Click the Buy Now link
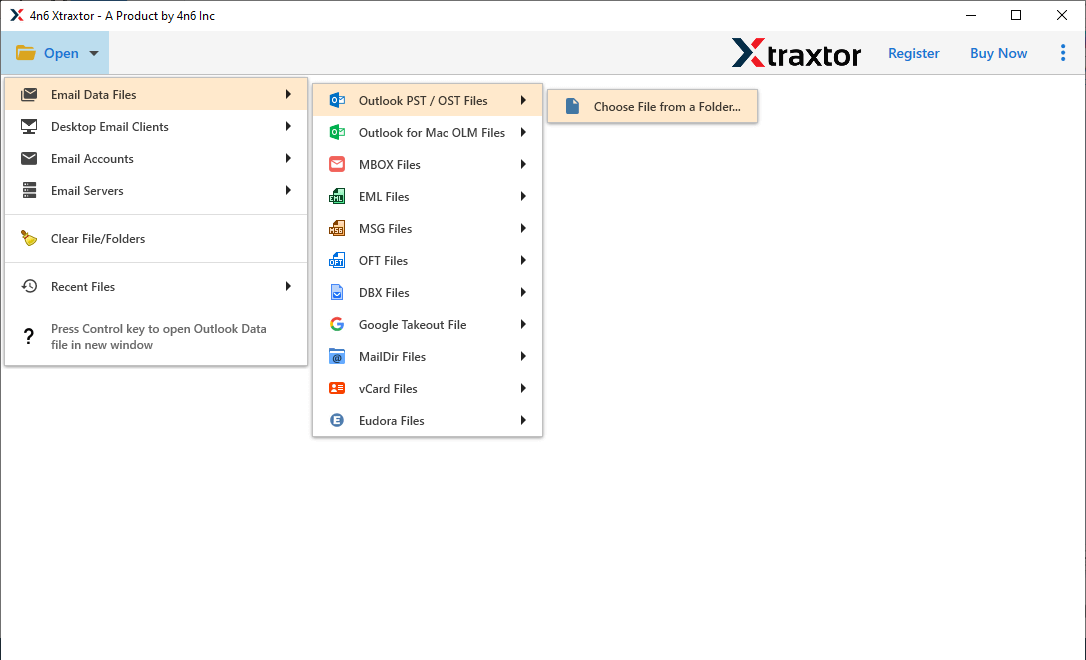Viewport: 1086px width, 660px height. 998,53
